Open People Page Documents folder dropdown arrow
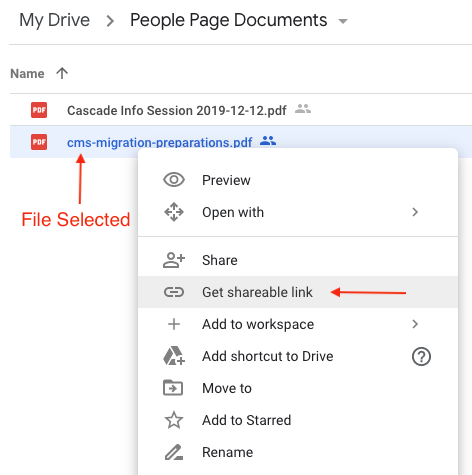 point(343,21)
